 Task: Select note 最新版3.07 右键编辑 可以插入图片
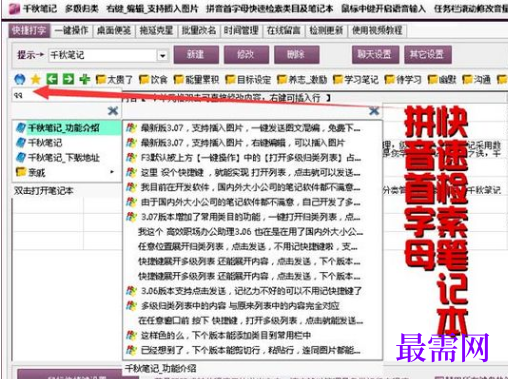tap(252, 143)
